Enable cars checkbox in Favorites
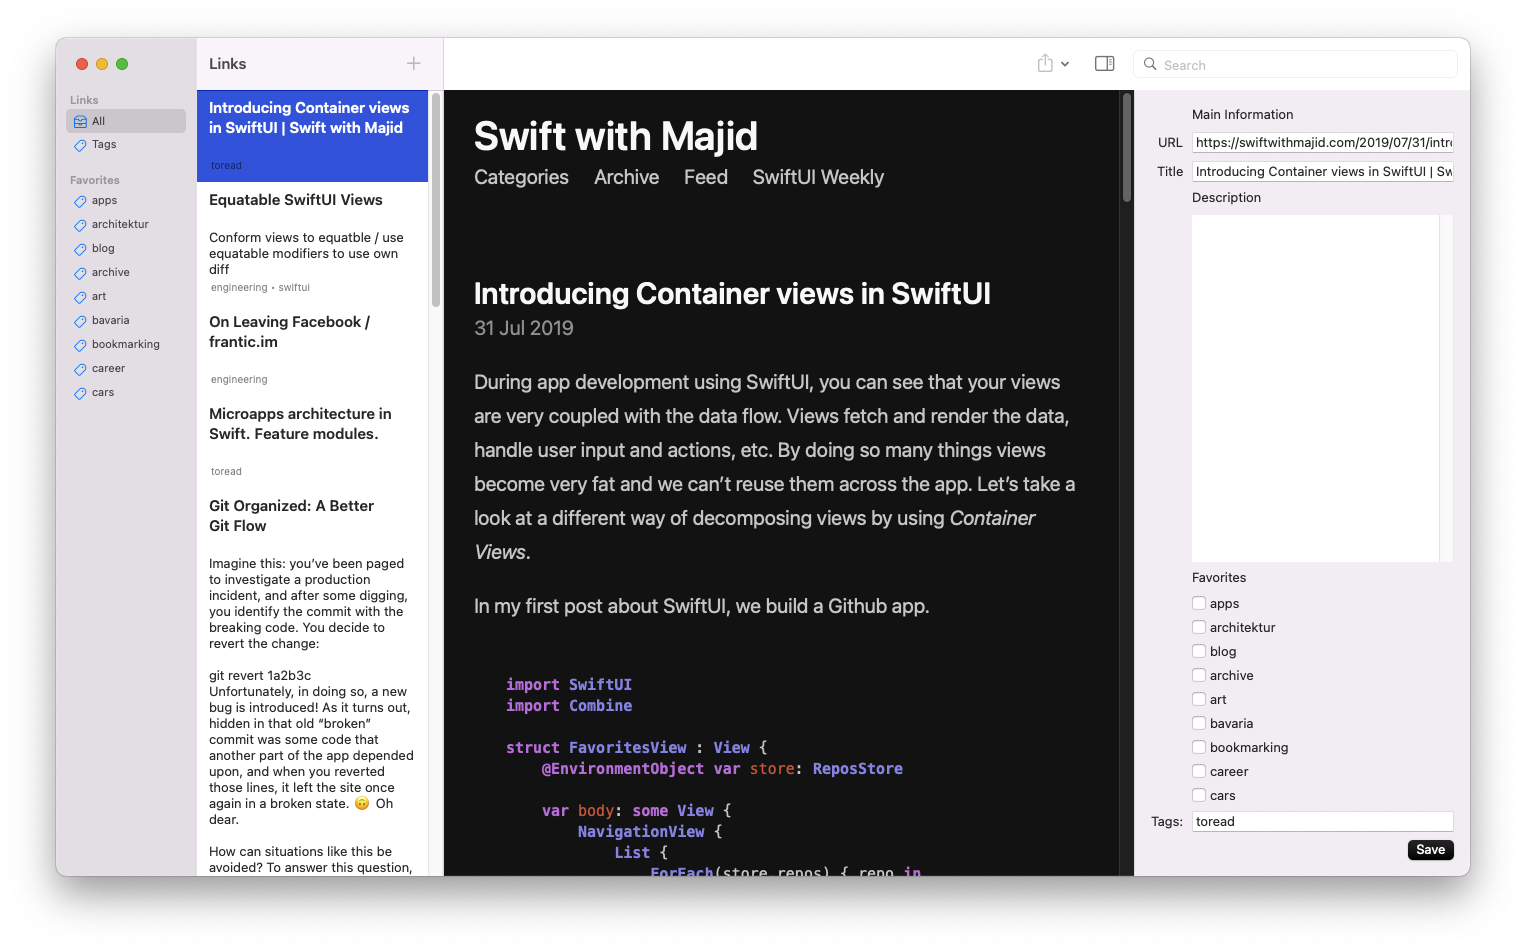 click(1199, 795)
